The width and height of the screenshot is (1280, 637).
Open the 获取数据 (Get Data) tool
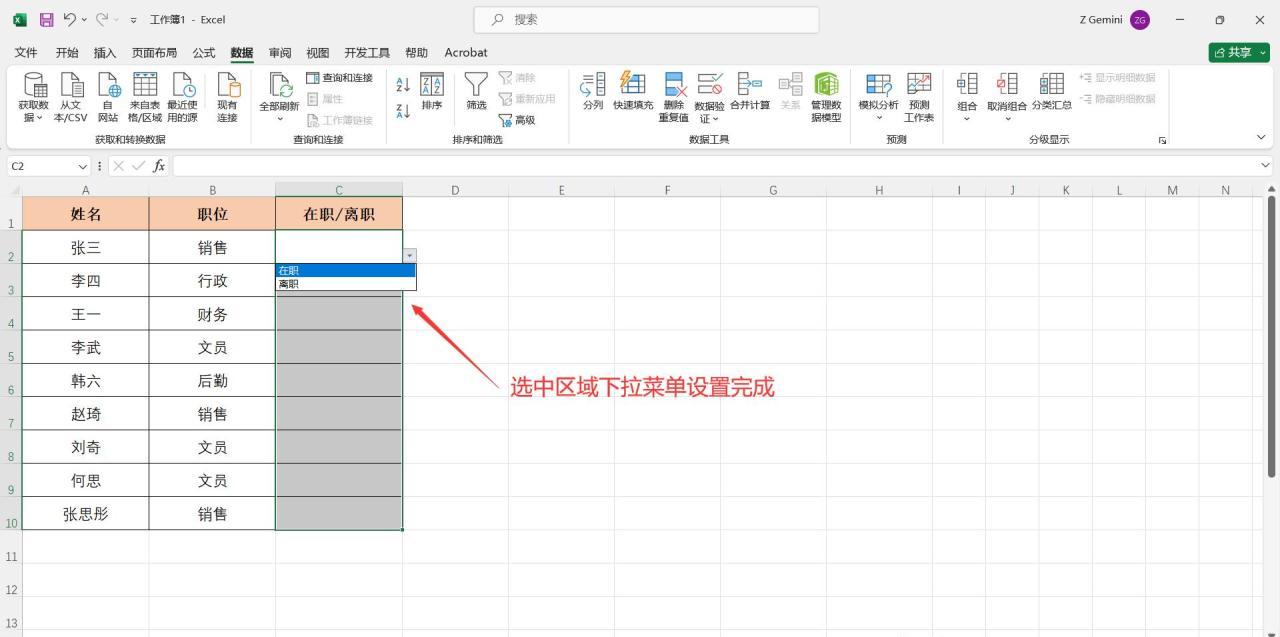(33, 97)
